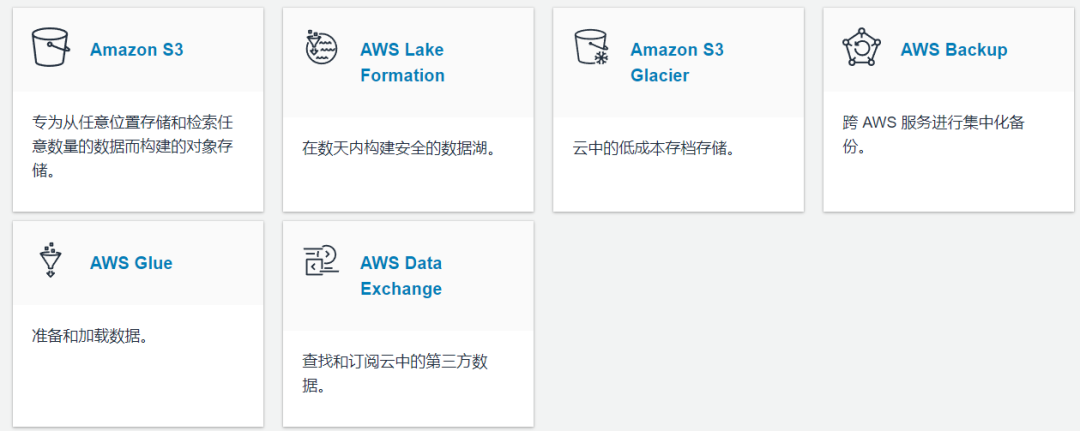Open the AWS Lake Formation link

click(x=402, y=62)
